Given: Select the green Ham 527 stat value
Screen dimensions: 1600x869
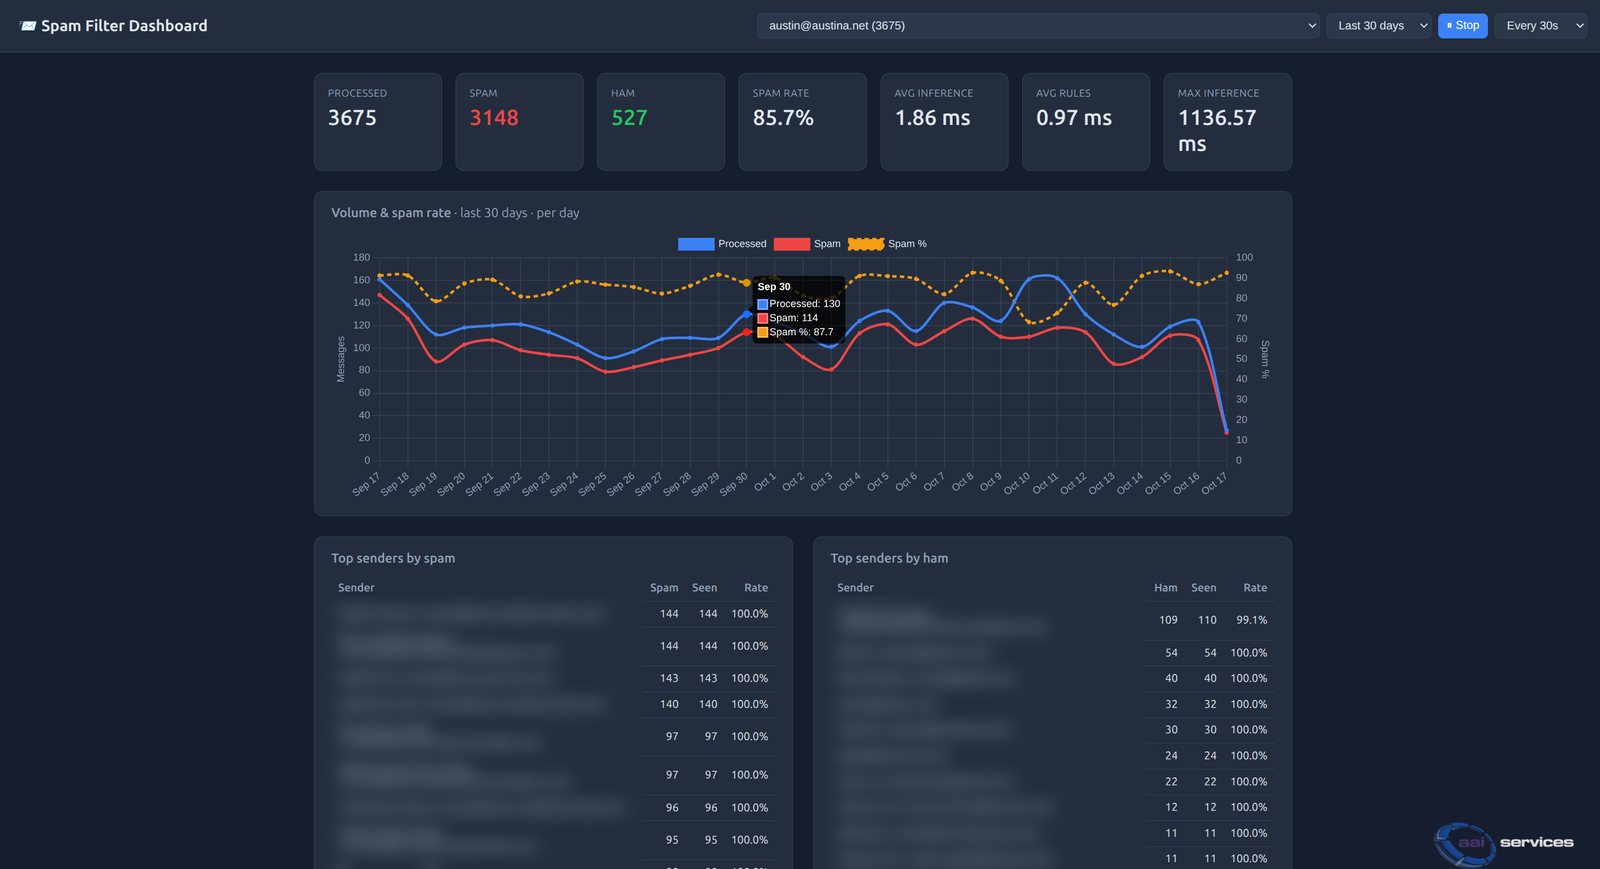Looking at the screenshot, I should (629, 118).
